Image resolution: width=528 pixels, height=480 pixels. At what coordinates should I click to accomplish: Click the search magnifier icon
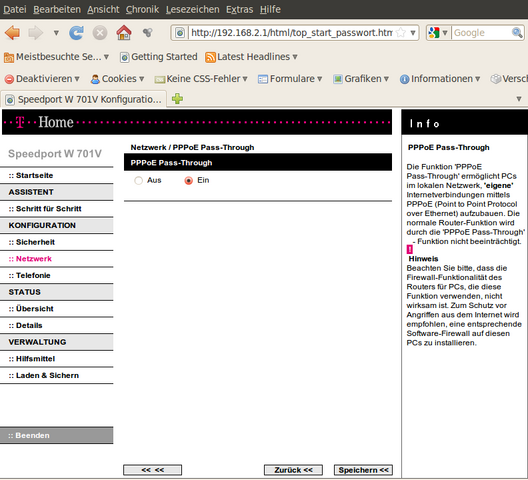(517, 33)
